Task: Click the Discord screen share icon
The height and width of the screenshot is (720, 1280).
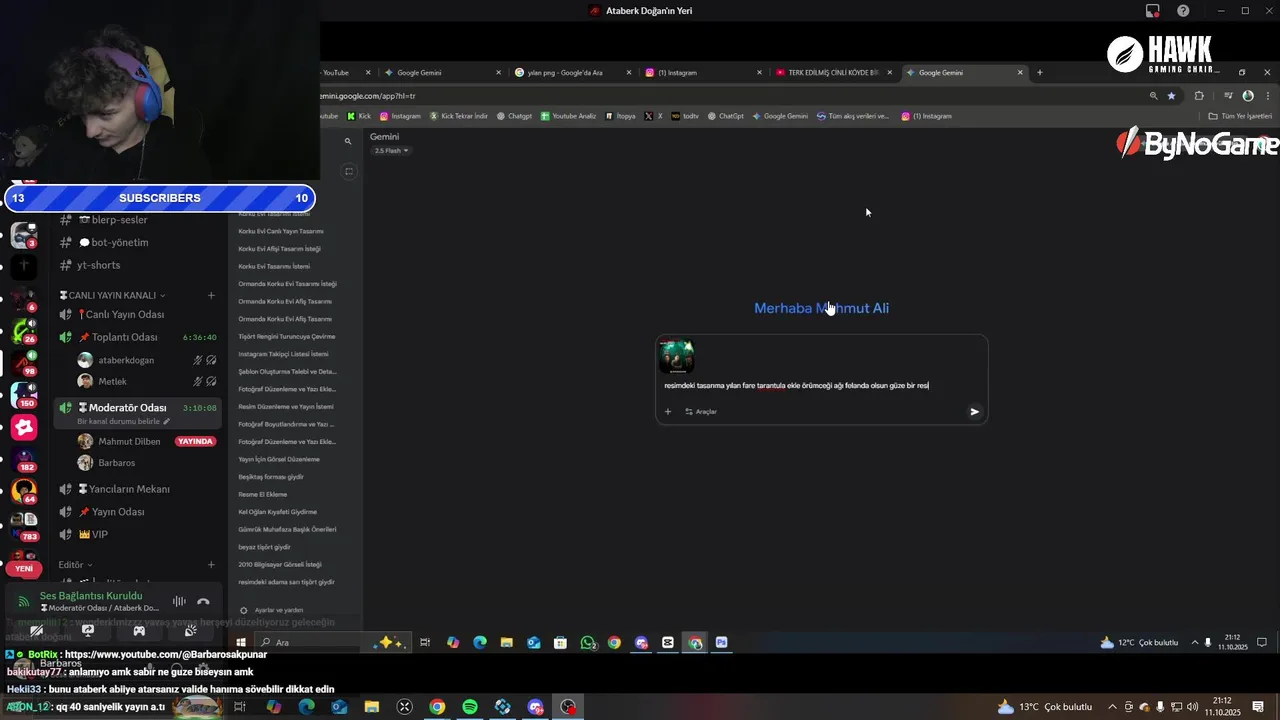Action: tap(88, 630)
